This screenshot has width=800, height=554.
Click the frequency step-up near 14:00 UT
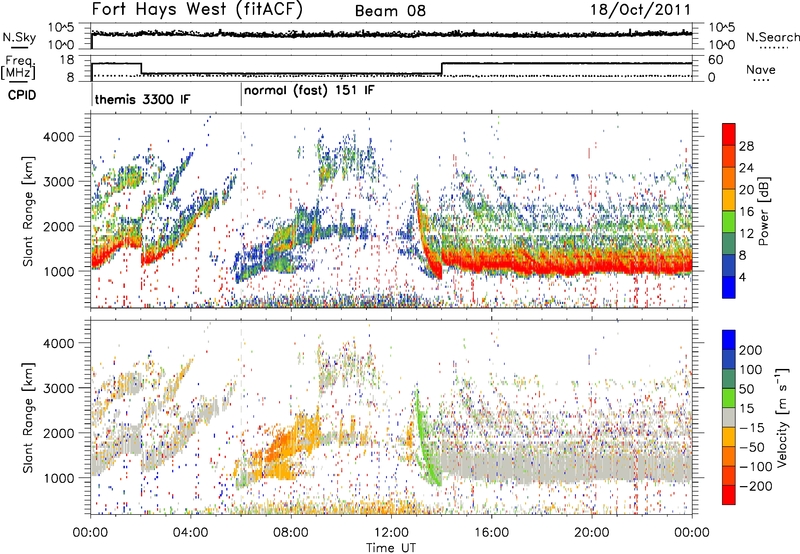click(x=442, y=68)
